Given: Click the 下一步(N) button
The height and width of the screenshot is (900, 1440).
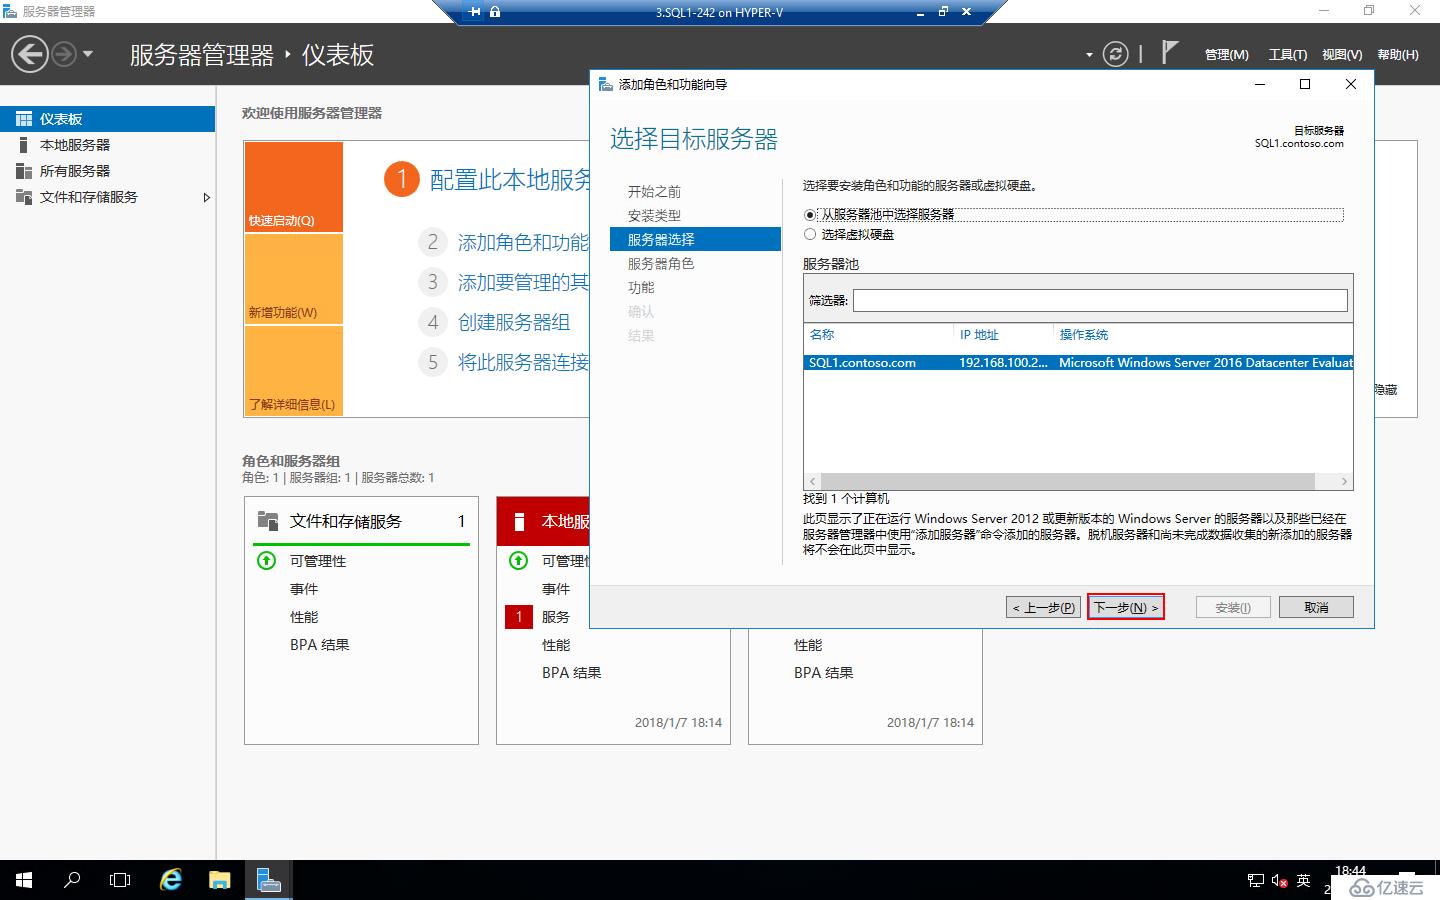Looking at the screenshot, I should pyautogui.click(x=1126, y=607).
